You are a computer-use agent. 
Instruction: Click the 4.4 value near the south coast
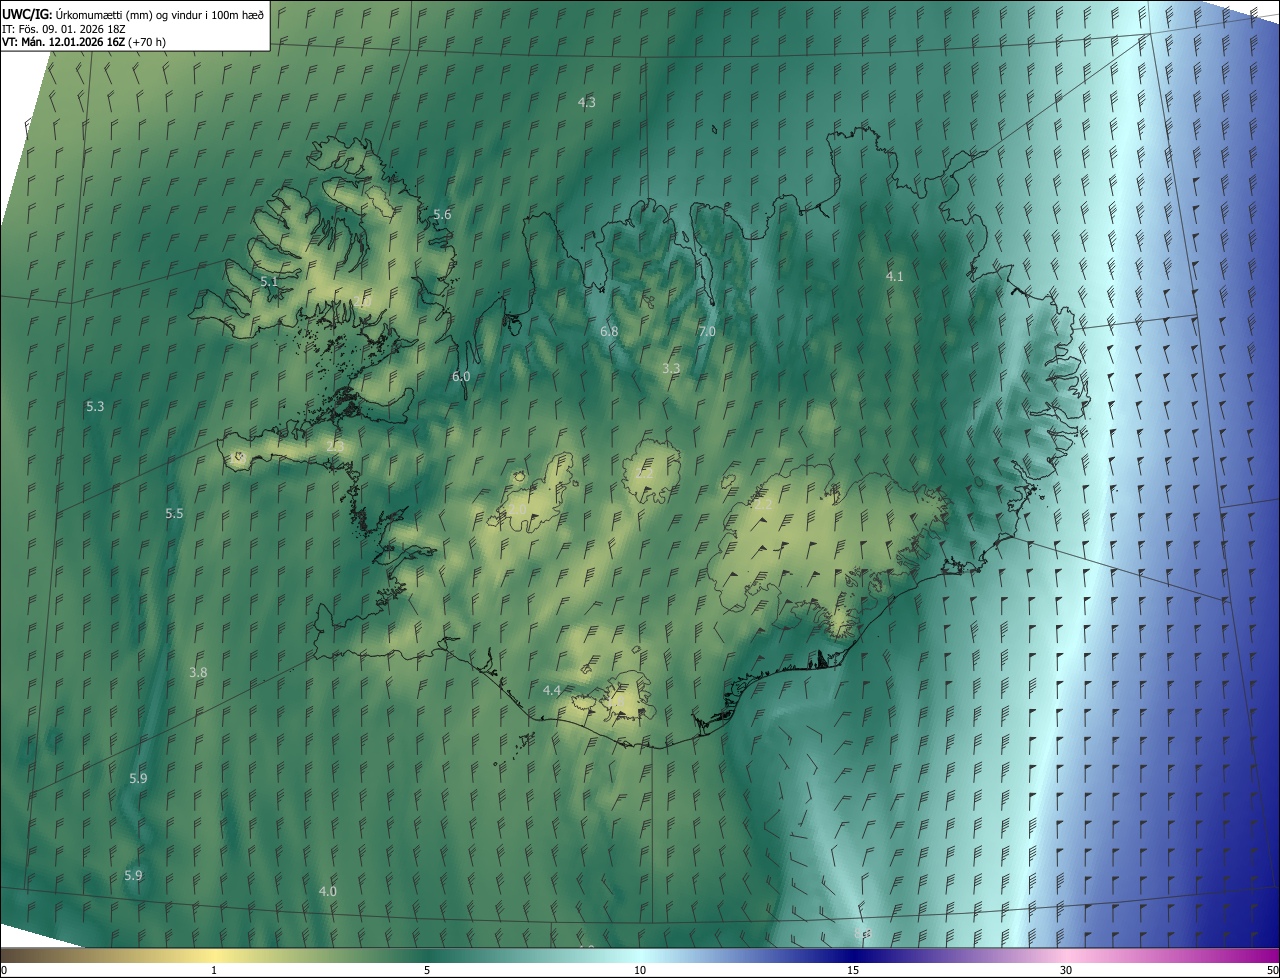pyautogui.click(x=552, y=690)
